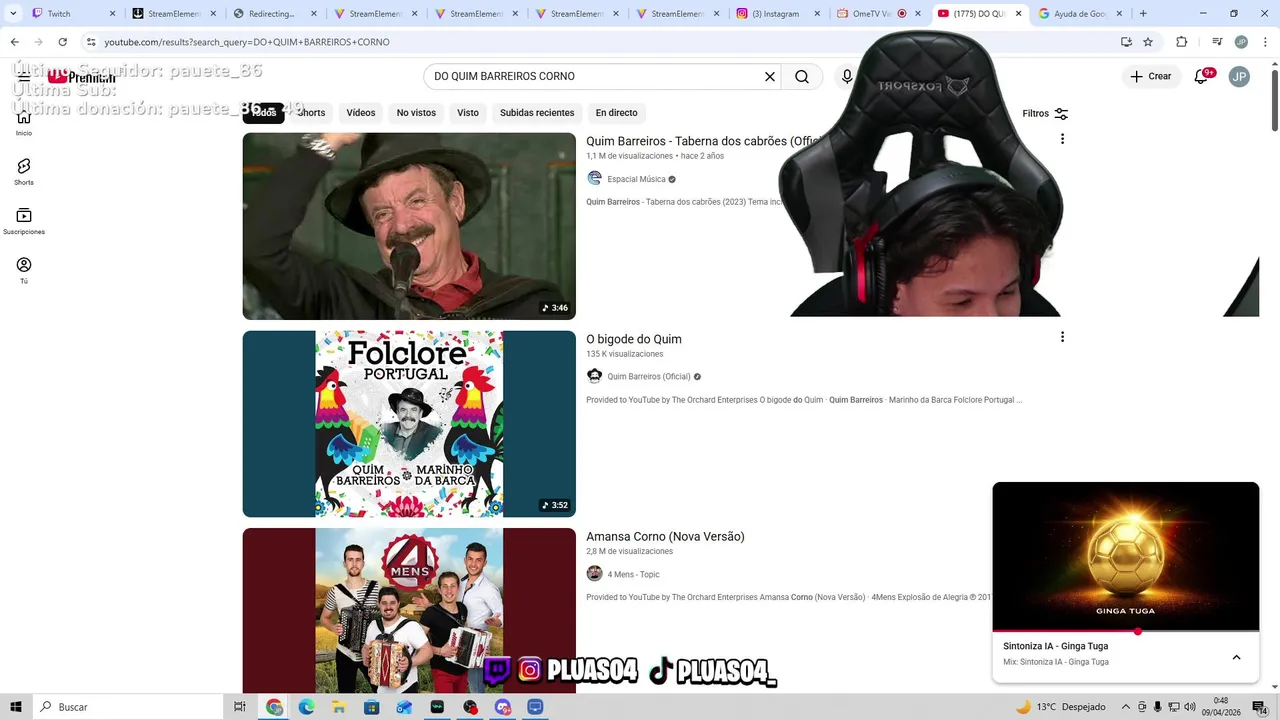1280x720 pixels.
Task: Play the Taberna dos cabrões thumbnail
Action: click(x=409, y=226)
